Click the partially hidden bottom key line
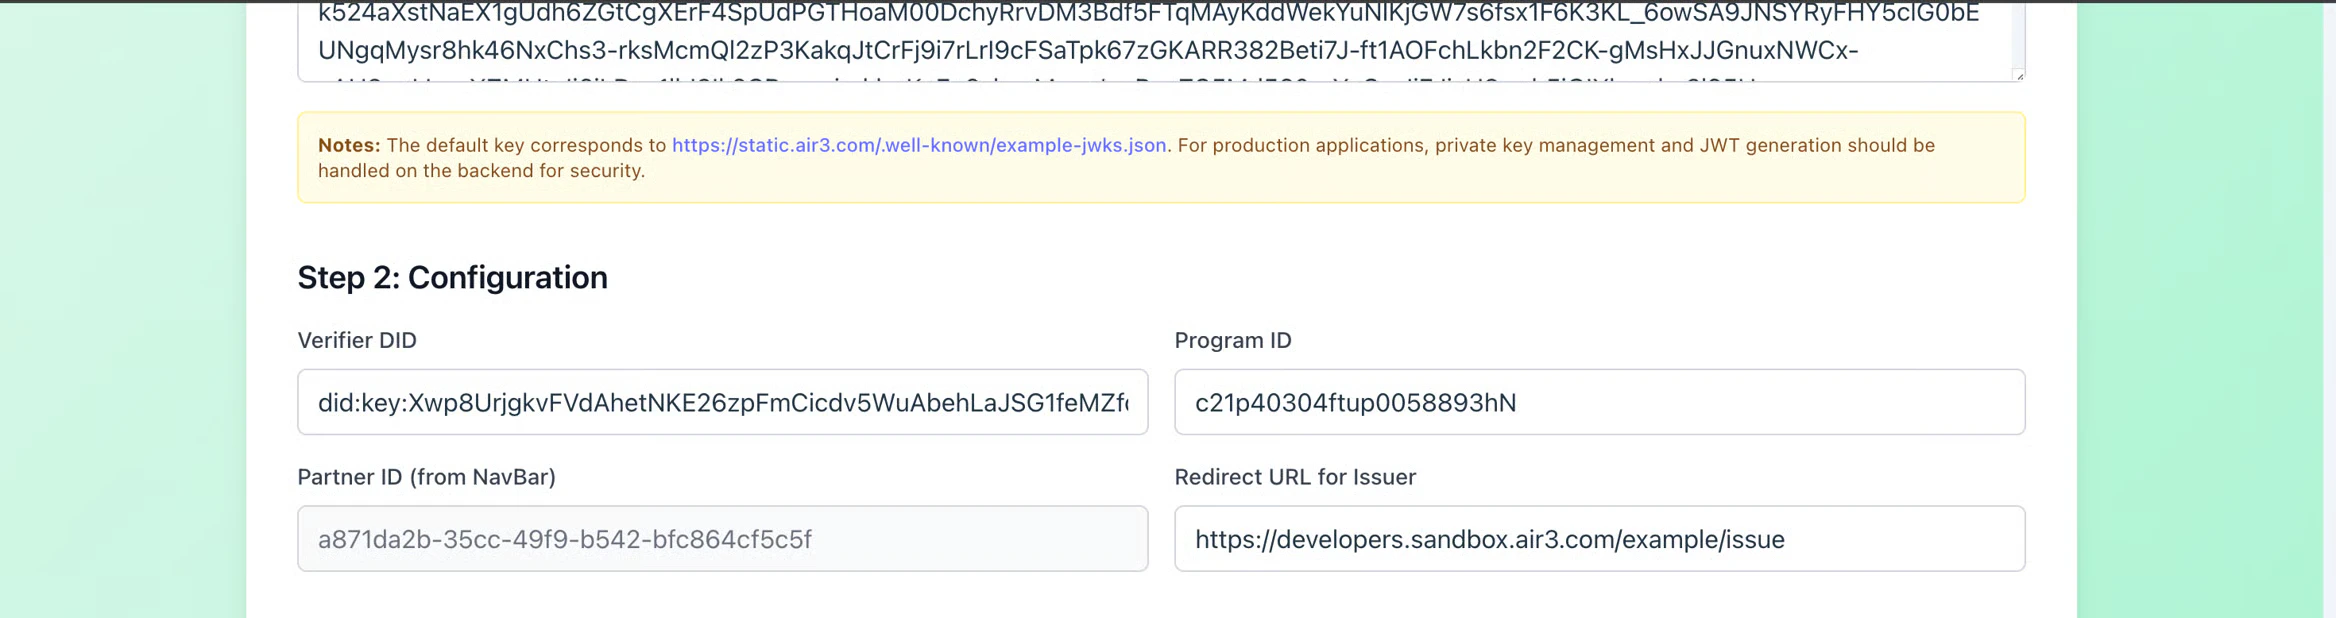The width and height of the screenshot is (2336, 618). click(1040, 78)
